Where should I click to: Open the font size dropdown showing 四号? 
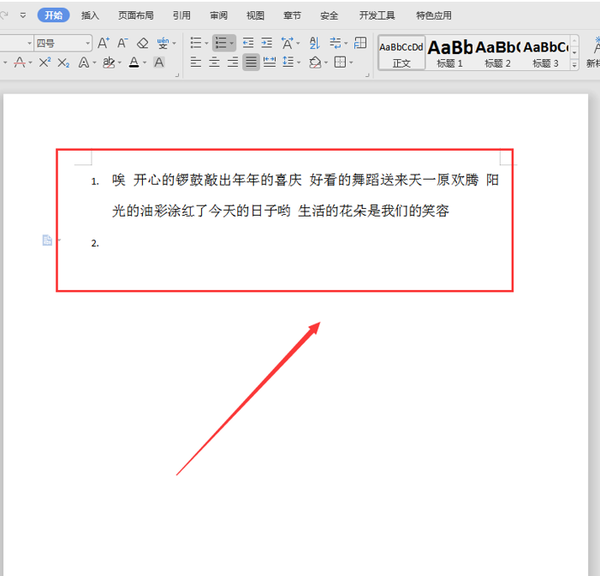tap(62, 43)
